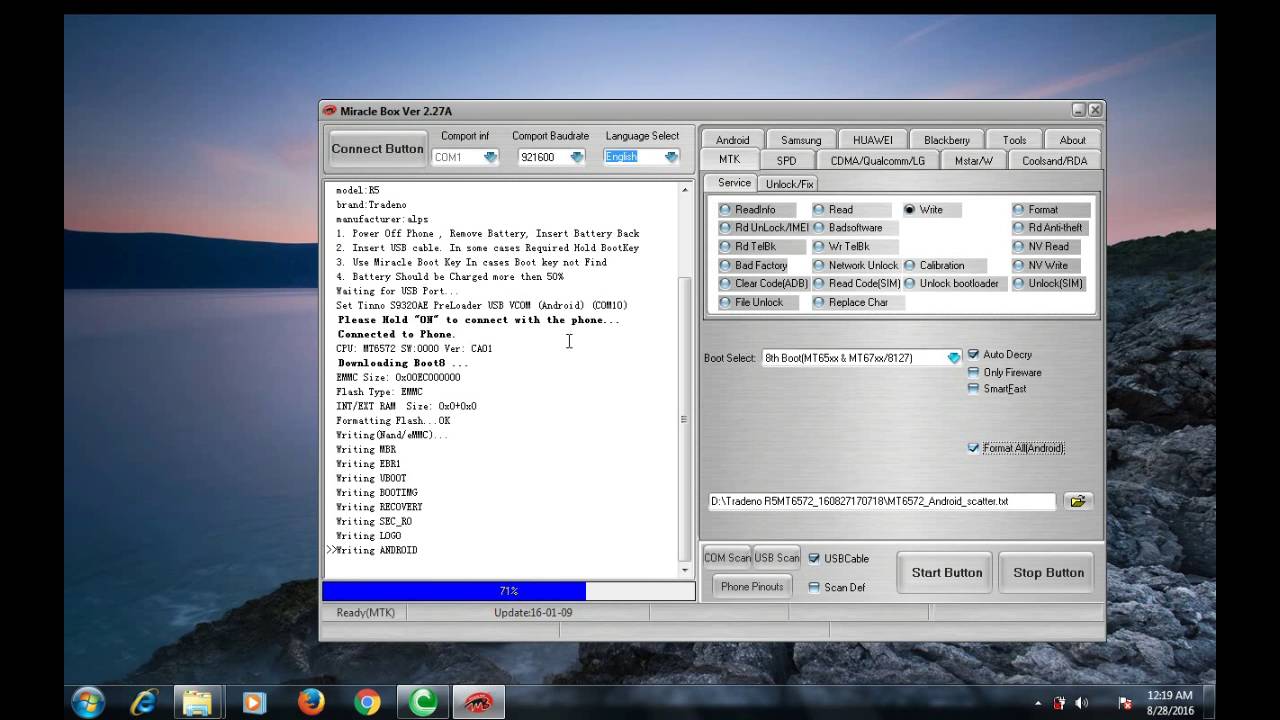Toggle Scan Def checkbox

click(x=814, y=588)
